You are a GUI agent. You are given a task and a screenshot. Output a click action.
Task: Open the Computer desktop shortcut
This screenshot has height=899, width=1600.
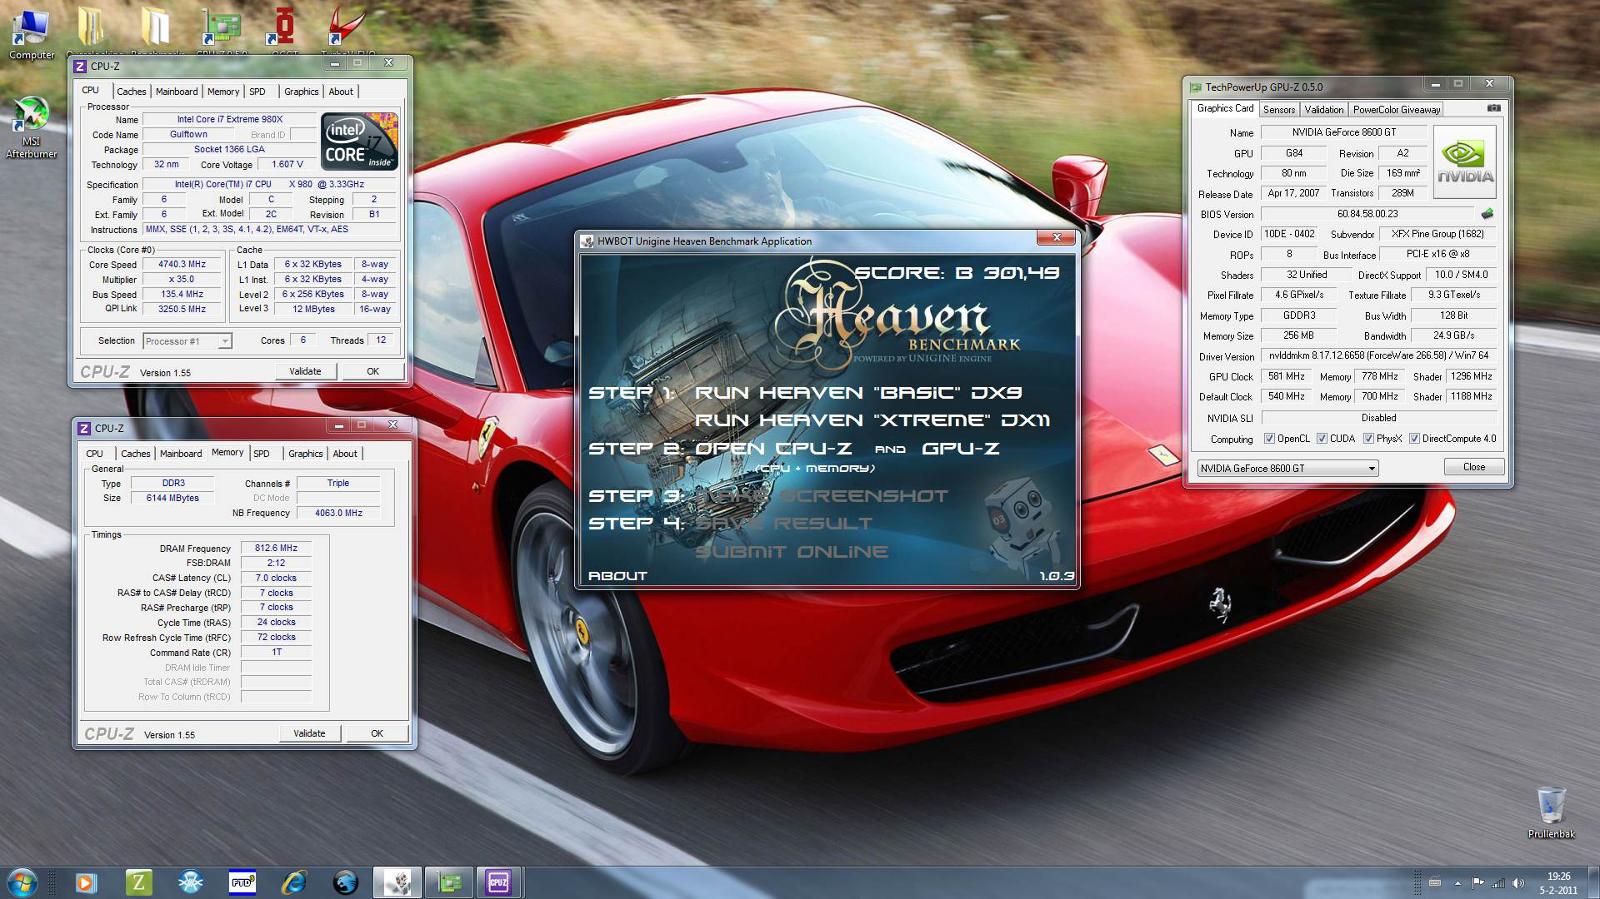coord(31,32)
